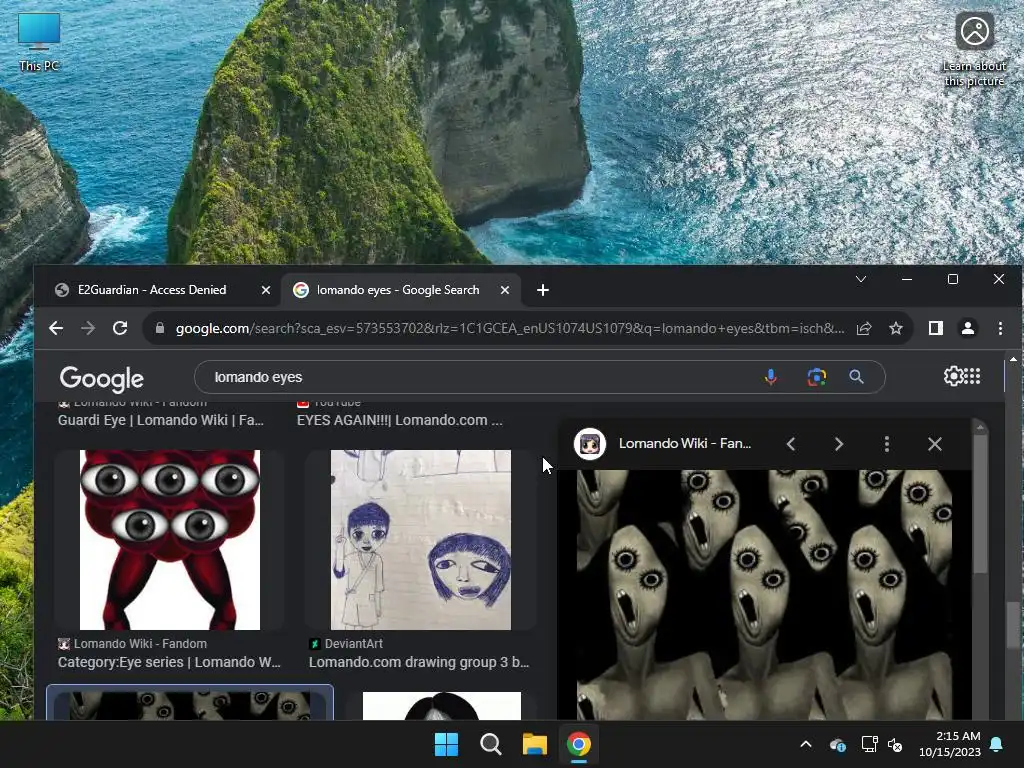Show next image in preview panel
This screenshot has width=1024, height=768.
tap(839, 444)
